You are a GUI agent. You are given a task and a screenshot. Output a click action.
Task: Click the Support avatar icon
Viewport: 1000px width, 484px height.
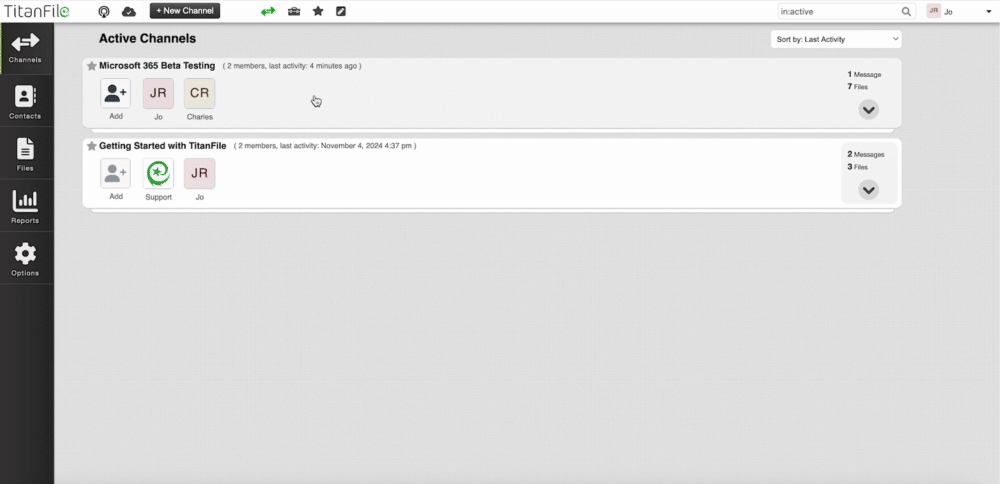[158, 173]
